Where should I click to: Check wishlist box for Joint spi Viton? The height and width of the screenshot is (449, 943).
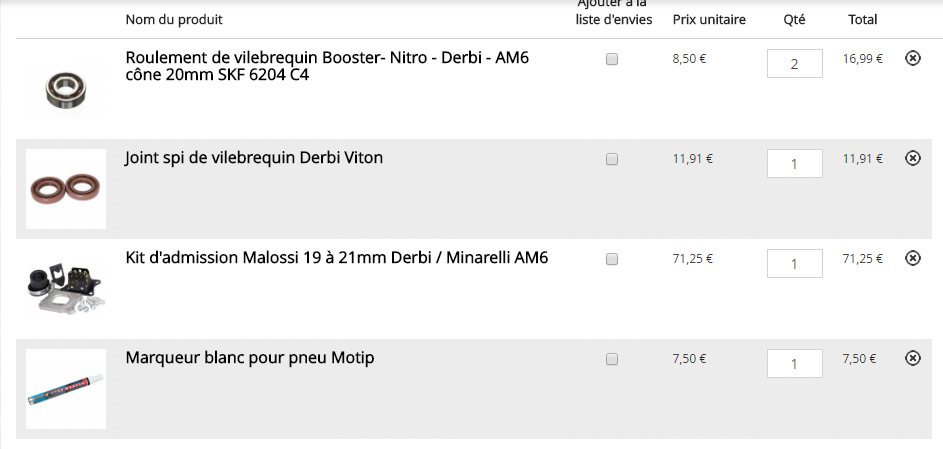pyautogui.click(x=612, y=159)
